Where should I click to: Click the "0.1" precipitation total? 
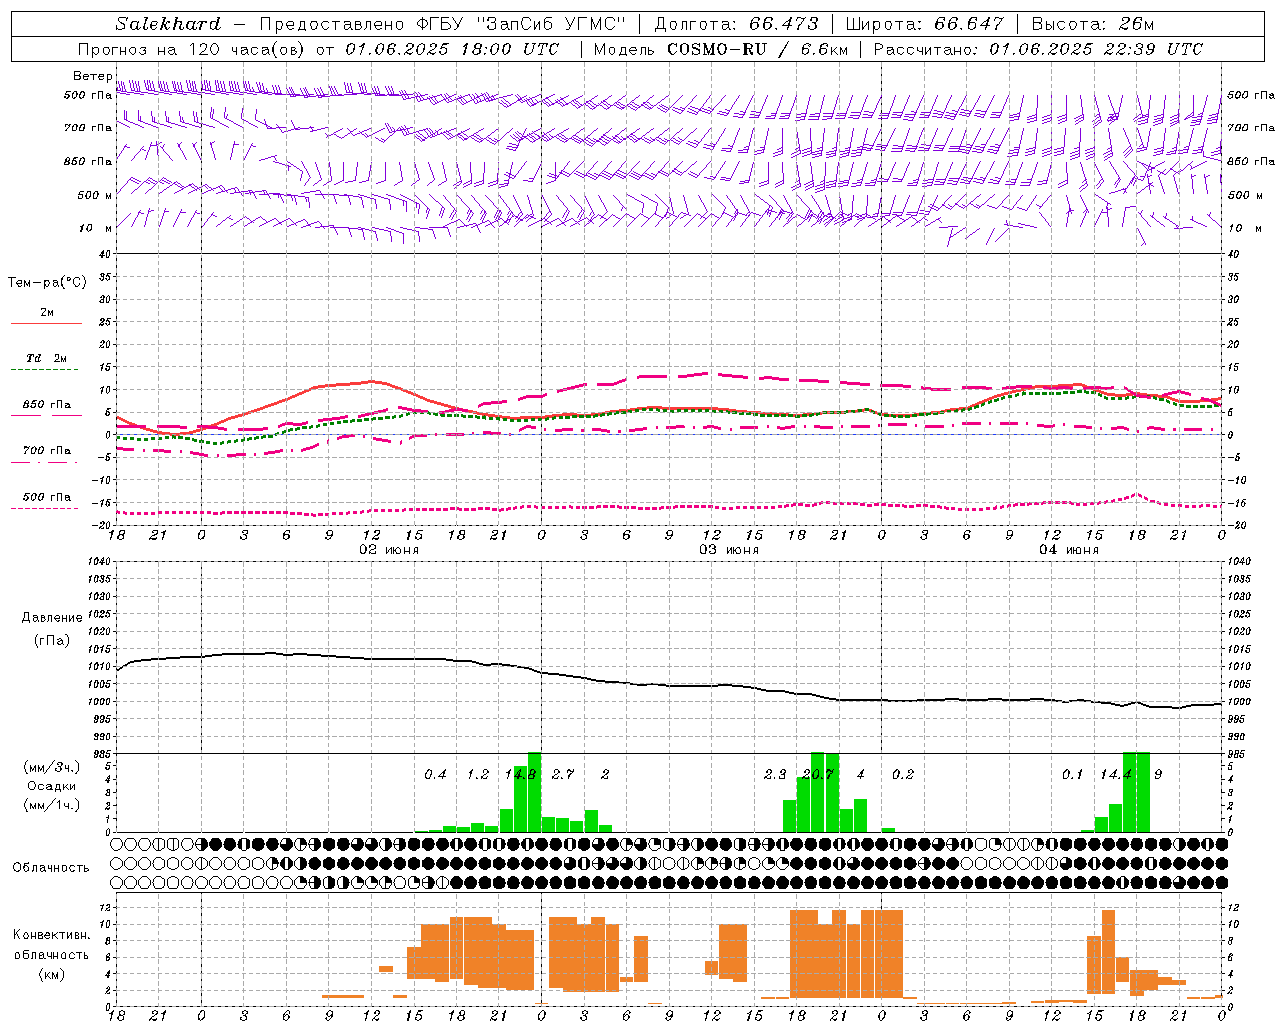click(x=1072, y=774)
